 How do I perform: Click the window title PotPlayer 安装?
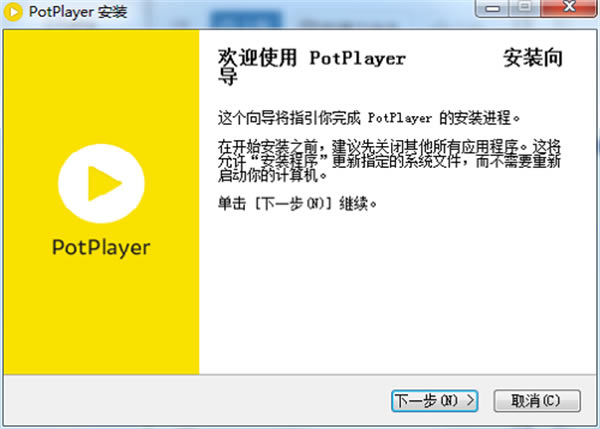tap(78, 12)
